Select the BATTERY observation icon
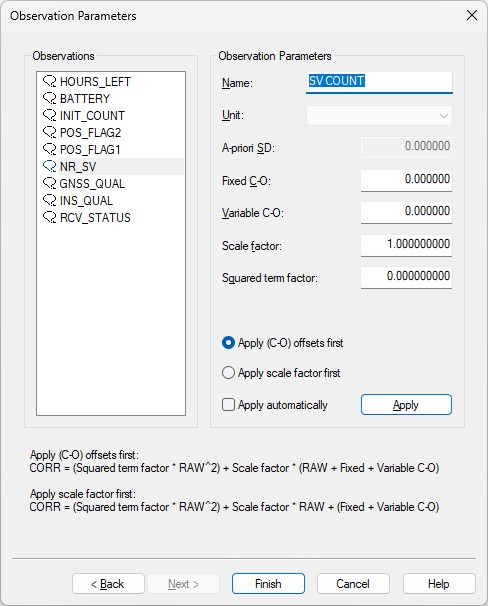Screen dimensions: 488x606 click(x=49, y=99)
